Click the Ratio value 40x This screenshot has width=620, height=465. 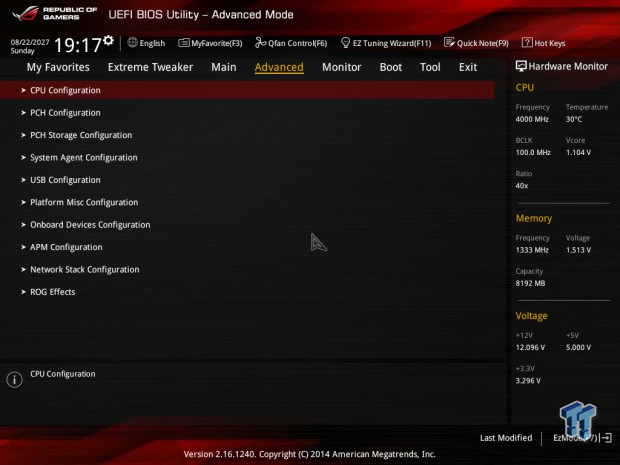point(522,185)
